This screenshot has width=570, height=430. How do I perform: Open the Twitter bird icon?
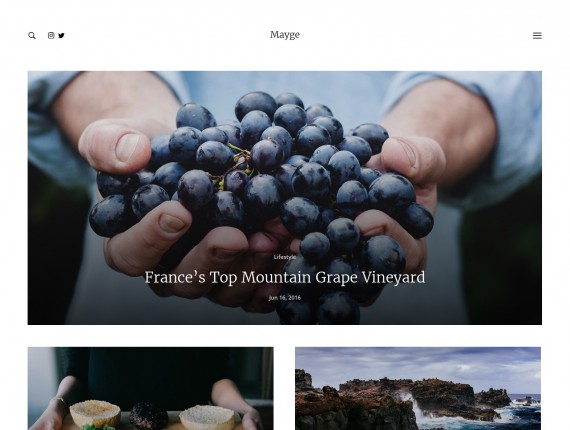[x=61, y=35]
